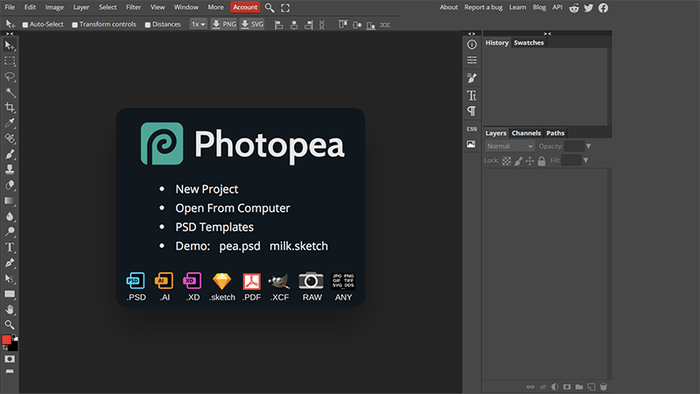
Task: Click the New Project link
Action: click(207, 189)
